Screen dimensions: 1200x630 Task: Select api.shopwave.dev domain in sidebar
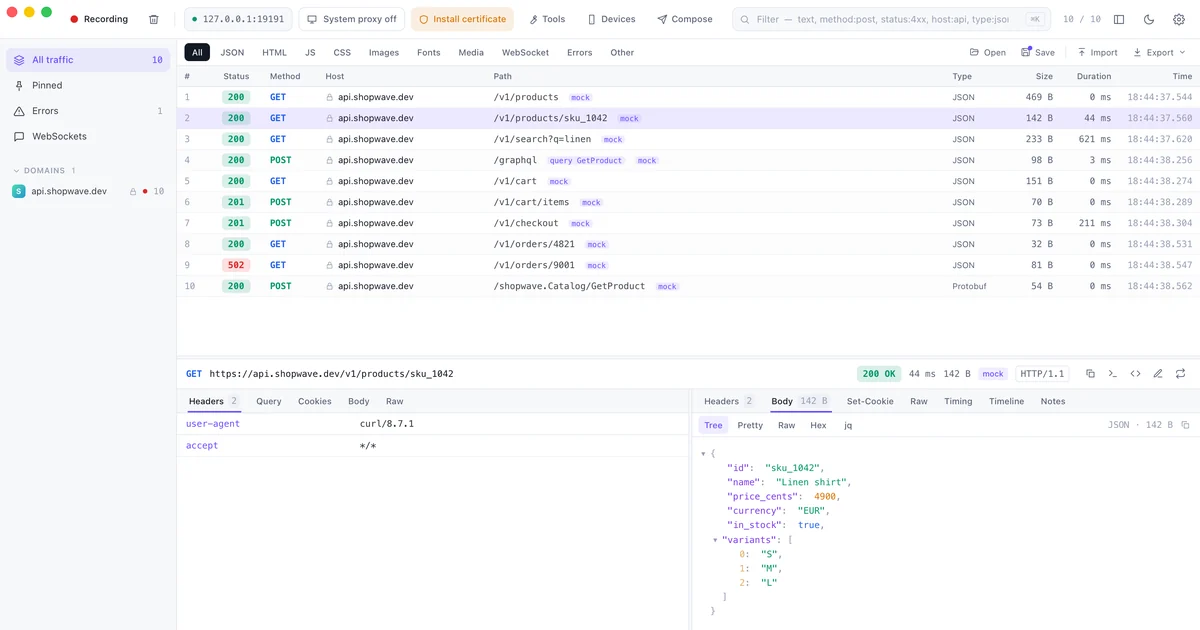click(88, 191)
